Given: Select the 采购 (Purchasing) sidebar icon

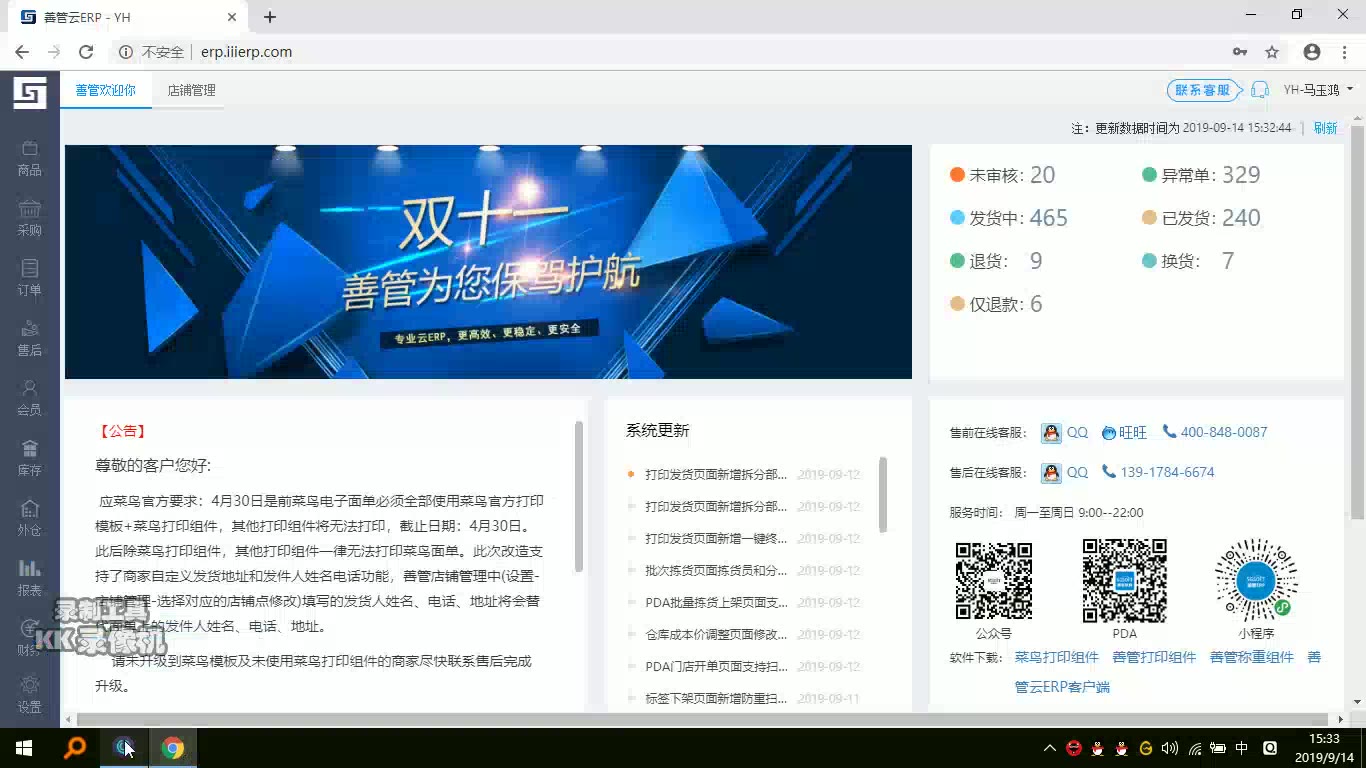Looking at the screenshot, I should pos(29,217).
